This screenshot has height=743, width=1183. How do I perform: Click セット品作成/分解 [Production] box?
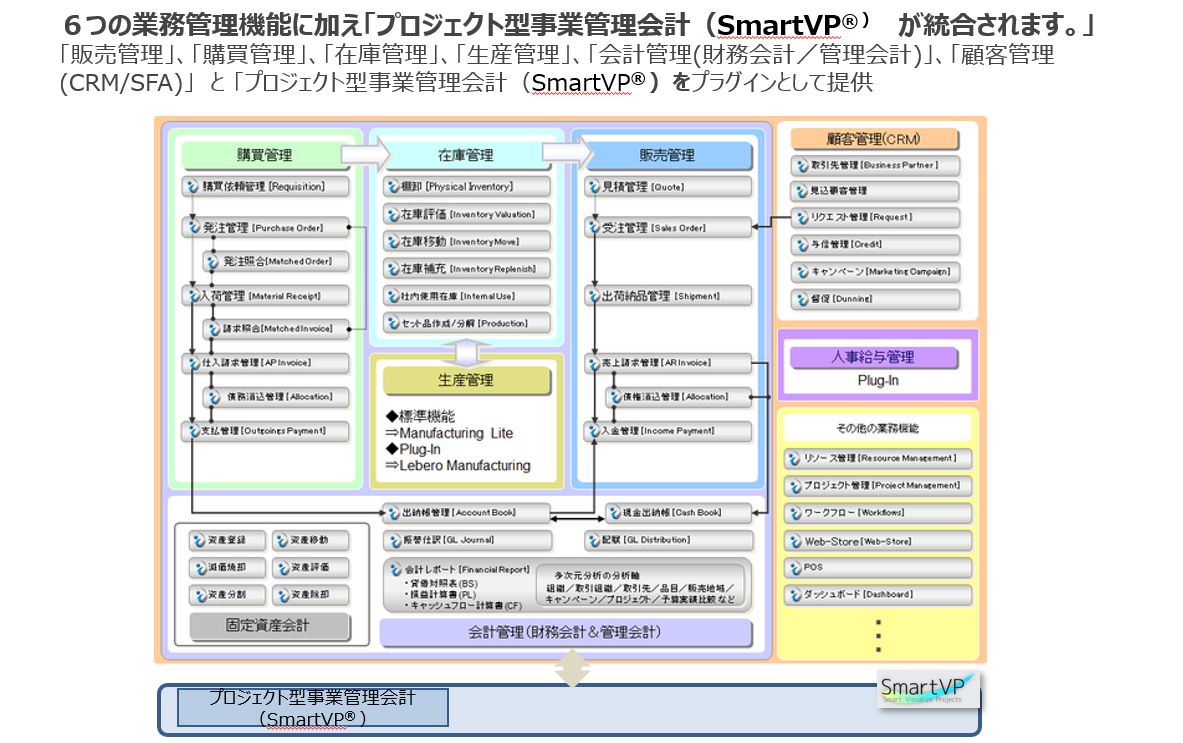466,323
